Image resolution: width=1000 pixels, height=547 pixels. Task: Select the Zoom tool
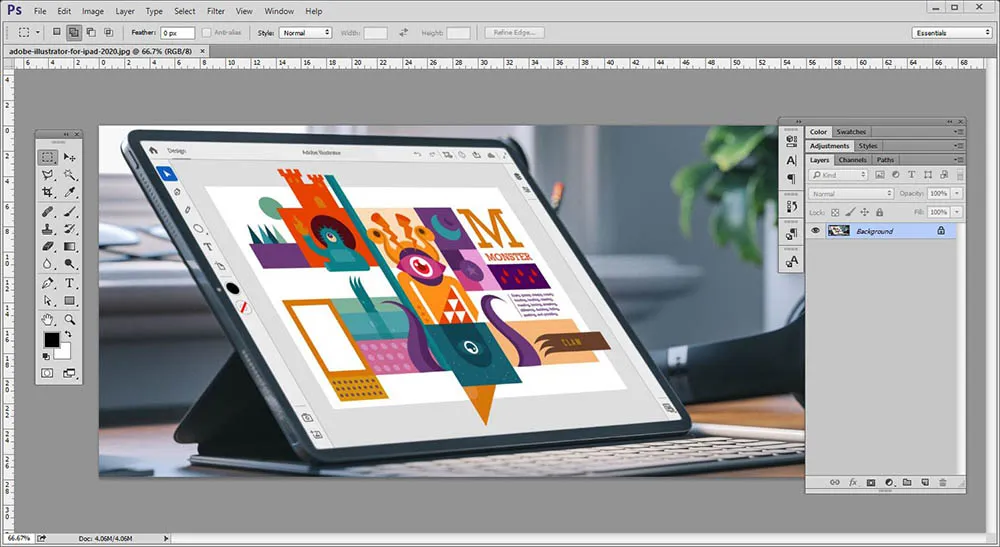coord(70,319)
